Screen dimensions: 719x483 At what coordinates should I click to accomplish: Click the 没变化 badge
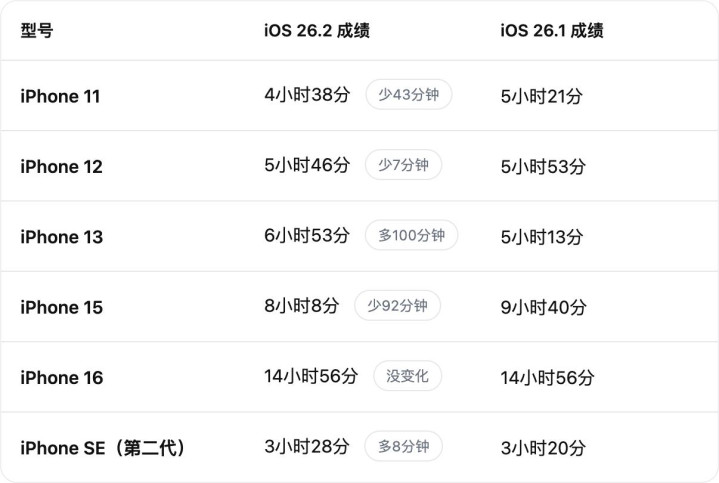[407, 376]
